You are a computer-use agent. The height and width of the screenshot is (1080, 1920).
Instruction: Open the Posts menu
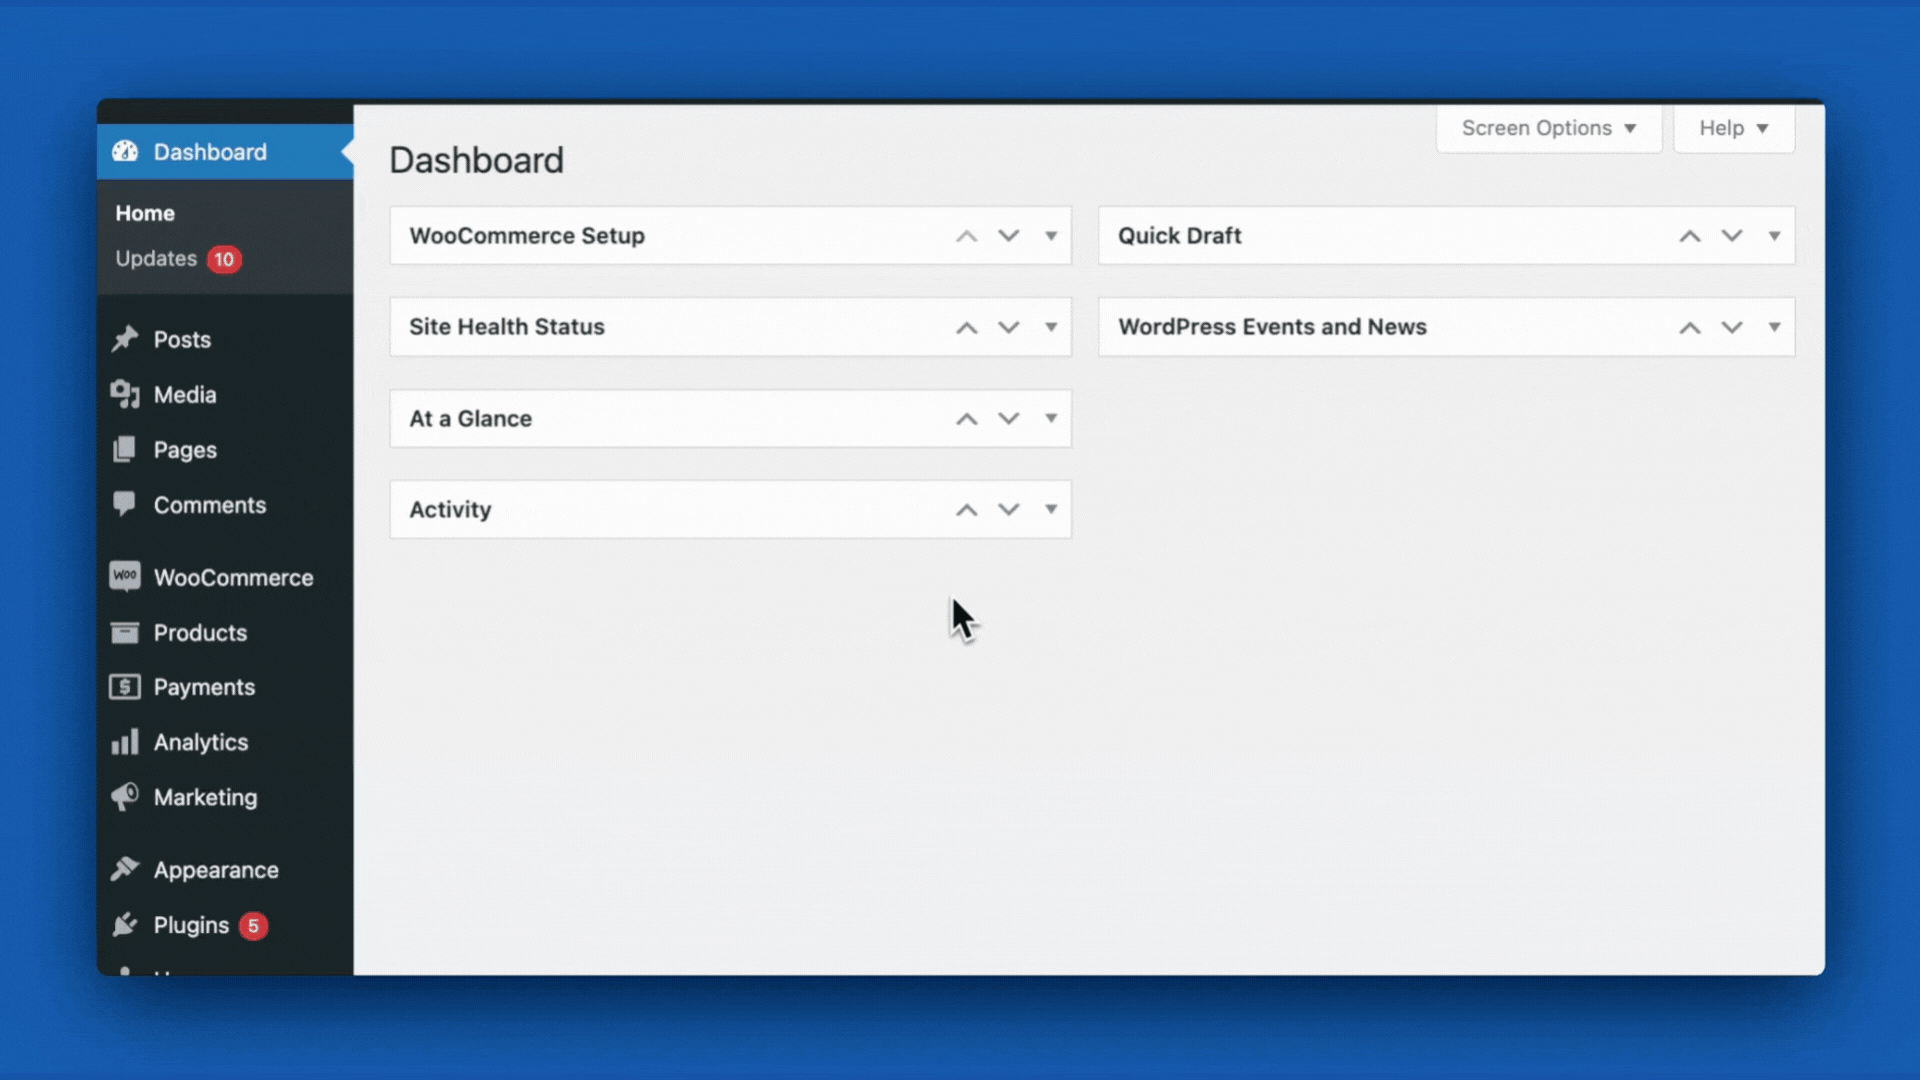click(225, 339)
